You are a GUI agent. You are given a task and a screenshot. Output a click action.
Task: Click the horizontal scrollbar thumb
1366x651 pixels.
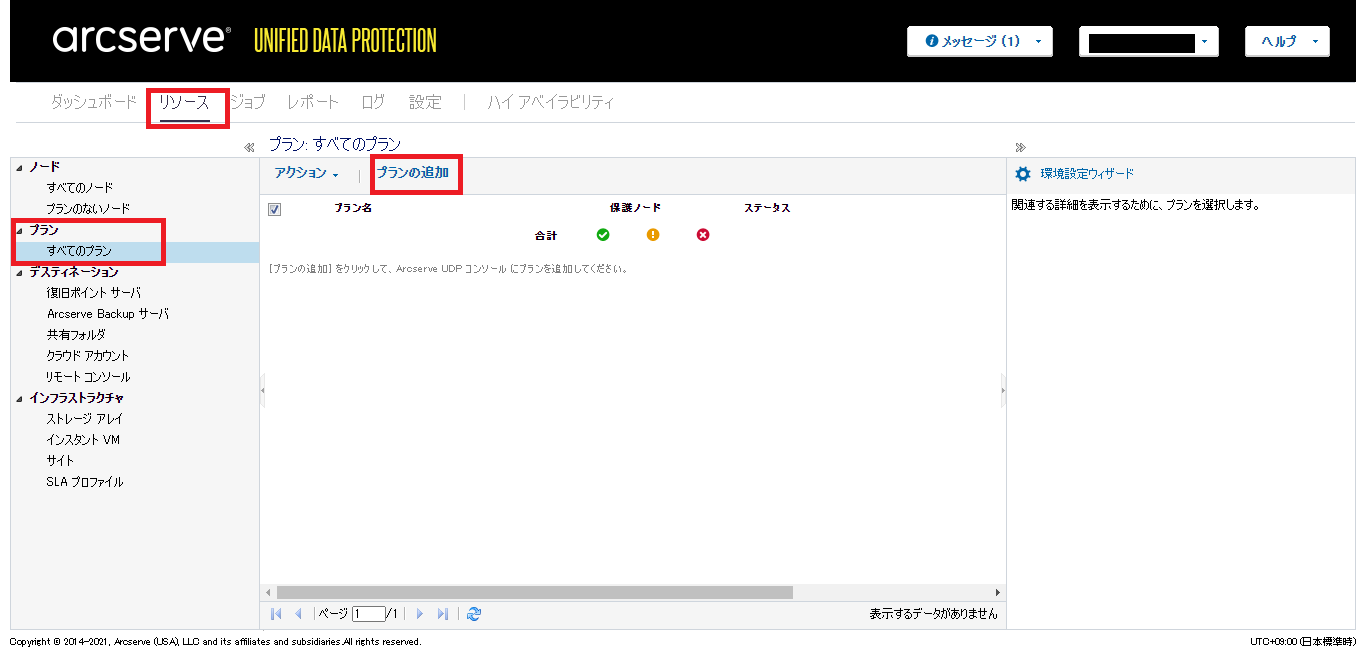(x=534, y=592)
